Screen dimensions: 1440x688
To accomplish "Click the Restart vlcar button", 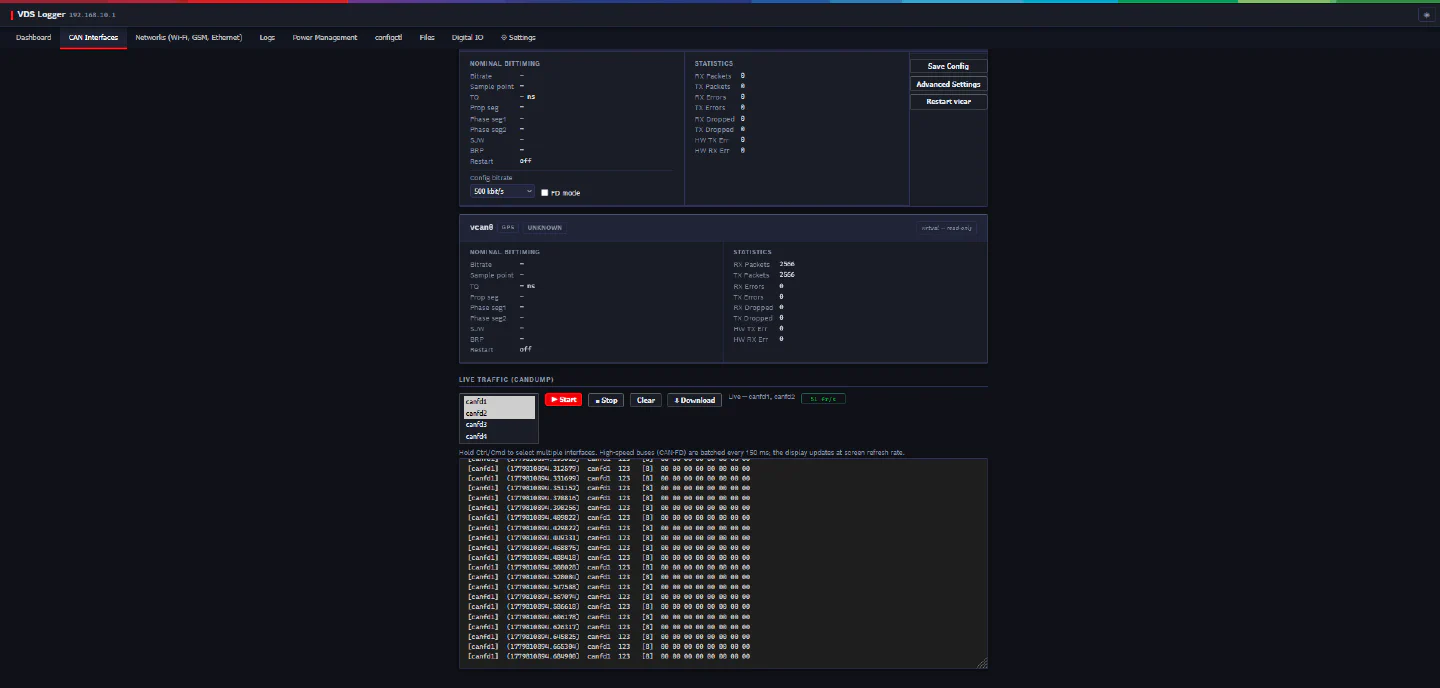I will [948, 102].
